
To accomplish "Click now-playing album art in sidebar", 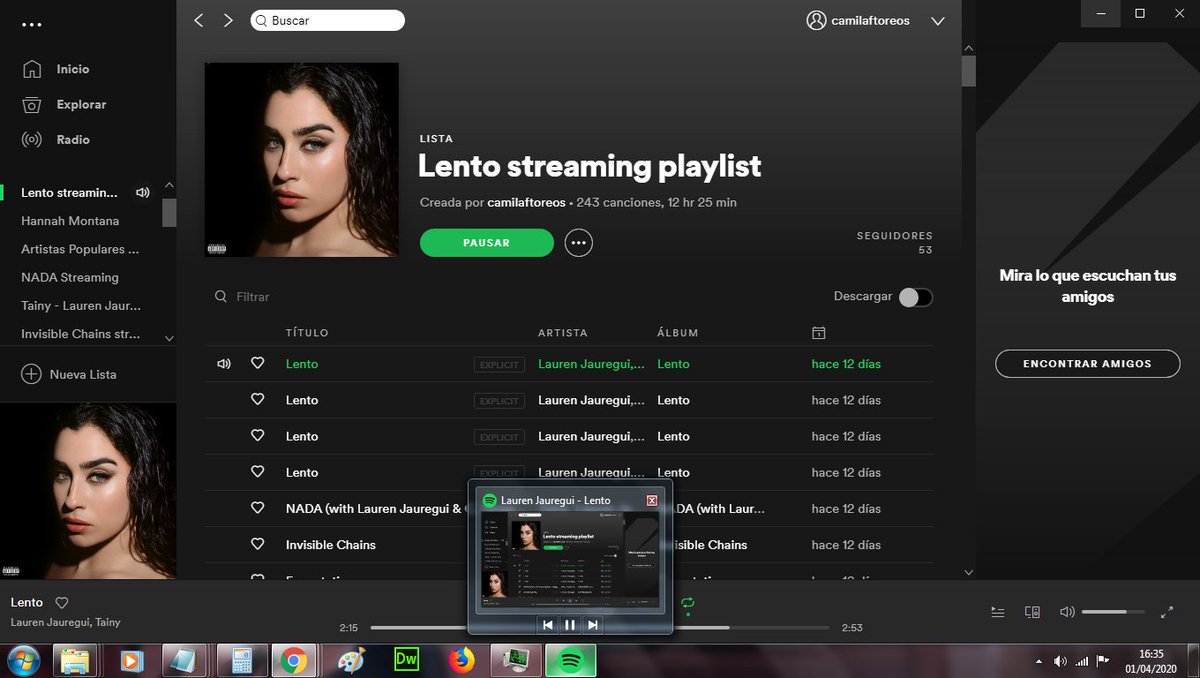I will click(88, 491).
